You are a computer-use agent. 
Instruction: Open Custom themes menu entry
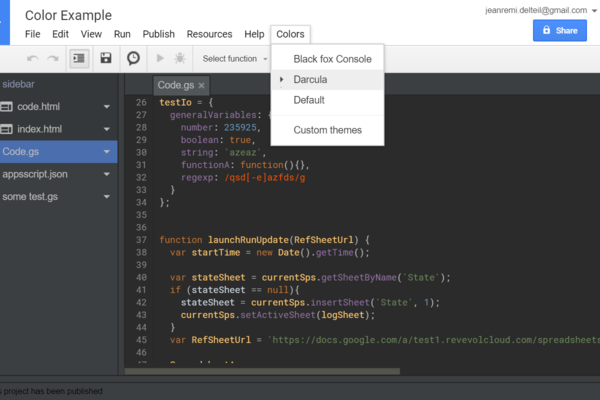(x=328, y=130)
